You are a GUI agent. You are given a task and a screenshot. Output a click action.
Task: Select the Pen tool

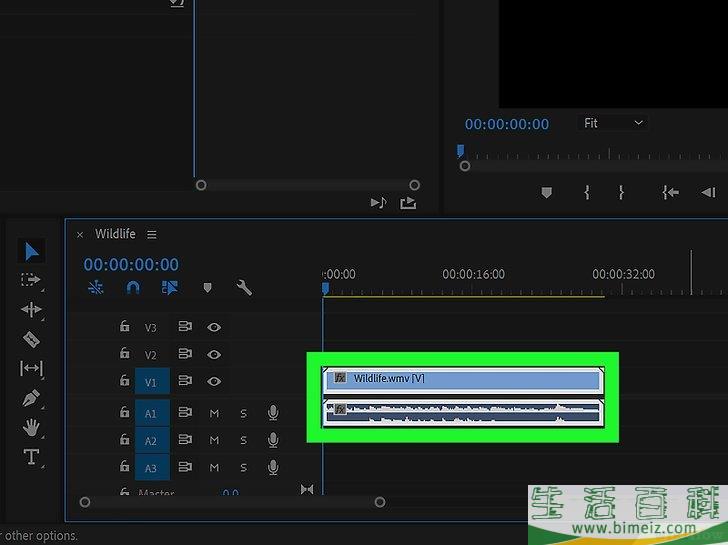click(x=31, y=398)
